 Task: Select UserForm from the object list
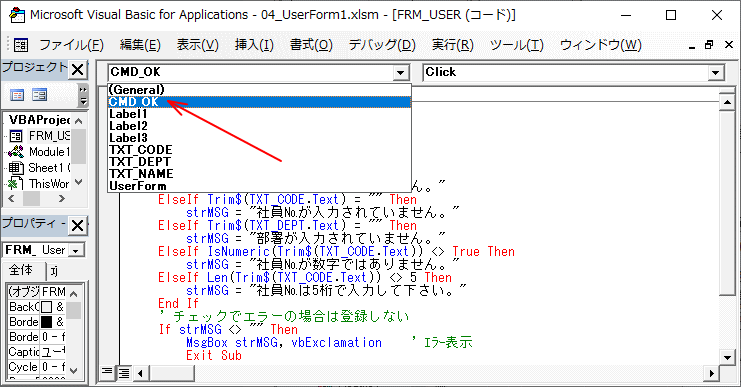pyautogui.click(x=259, y=186)
